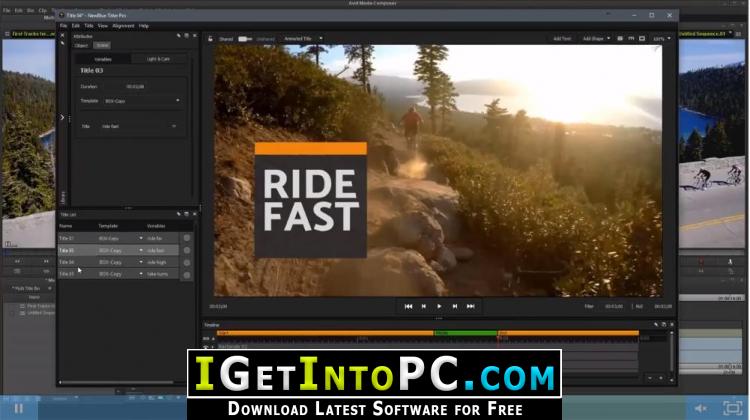Float the Attributes panel window

click(x=187, y=36)
